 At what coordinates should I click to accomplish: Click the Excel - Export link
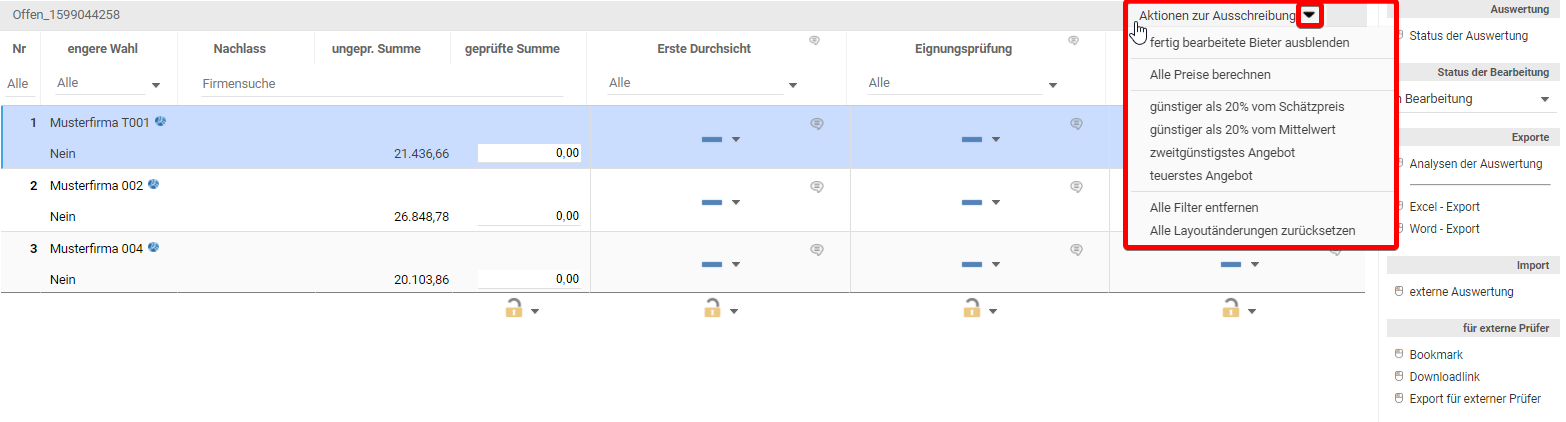[1444, 207]
